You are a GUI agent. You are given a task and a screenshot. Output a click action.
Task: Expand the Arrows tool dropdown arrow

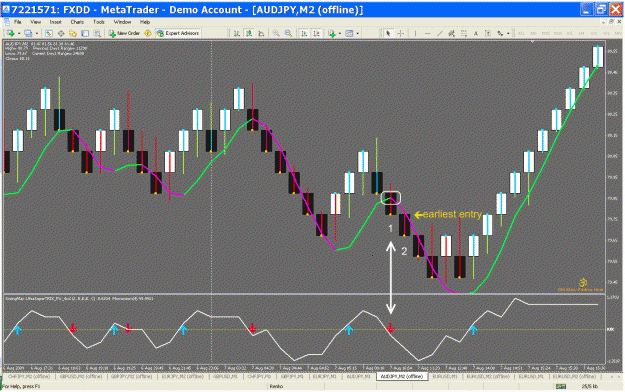point(508,33)
